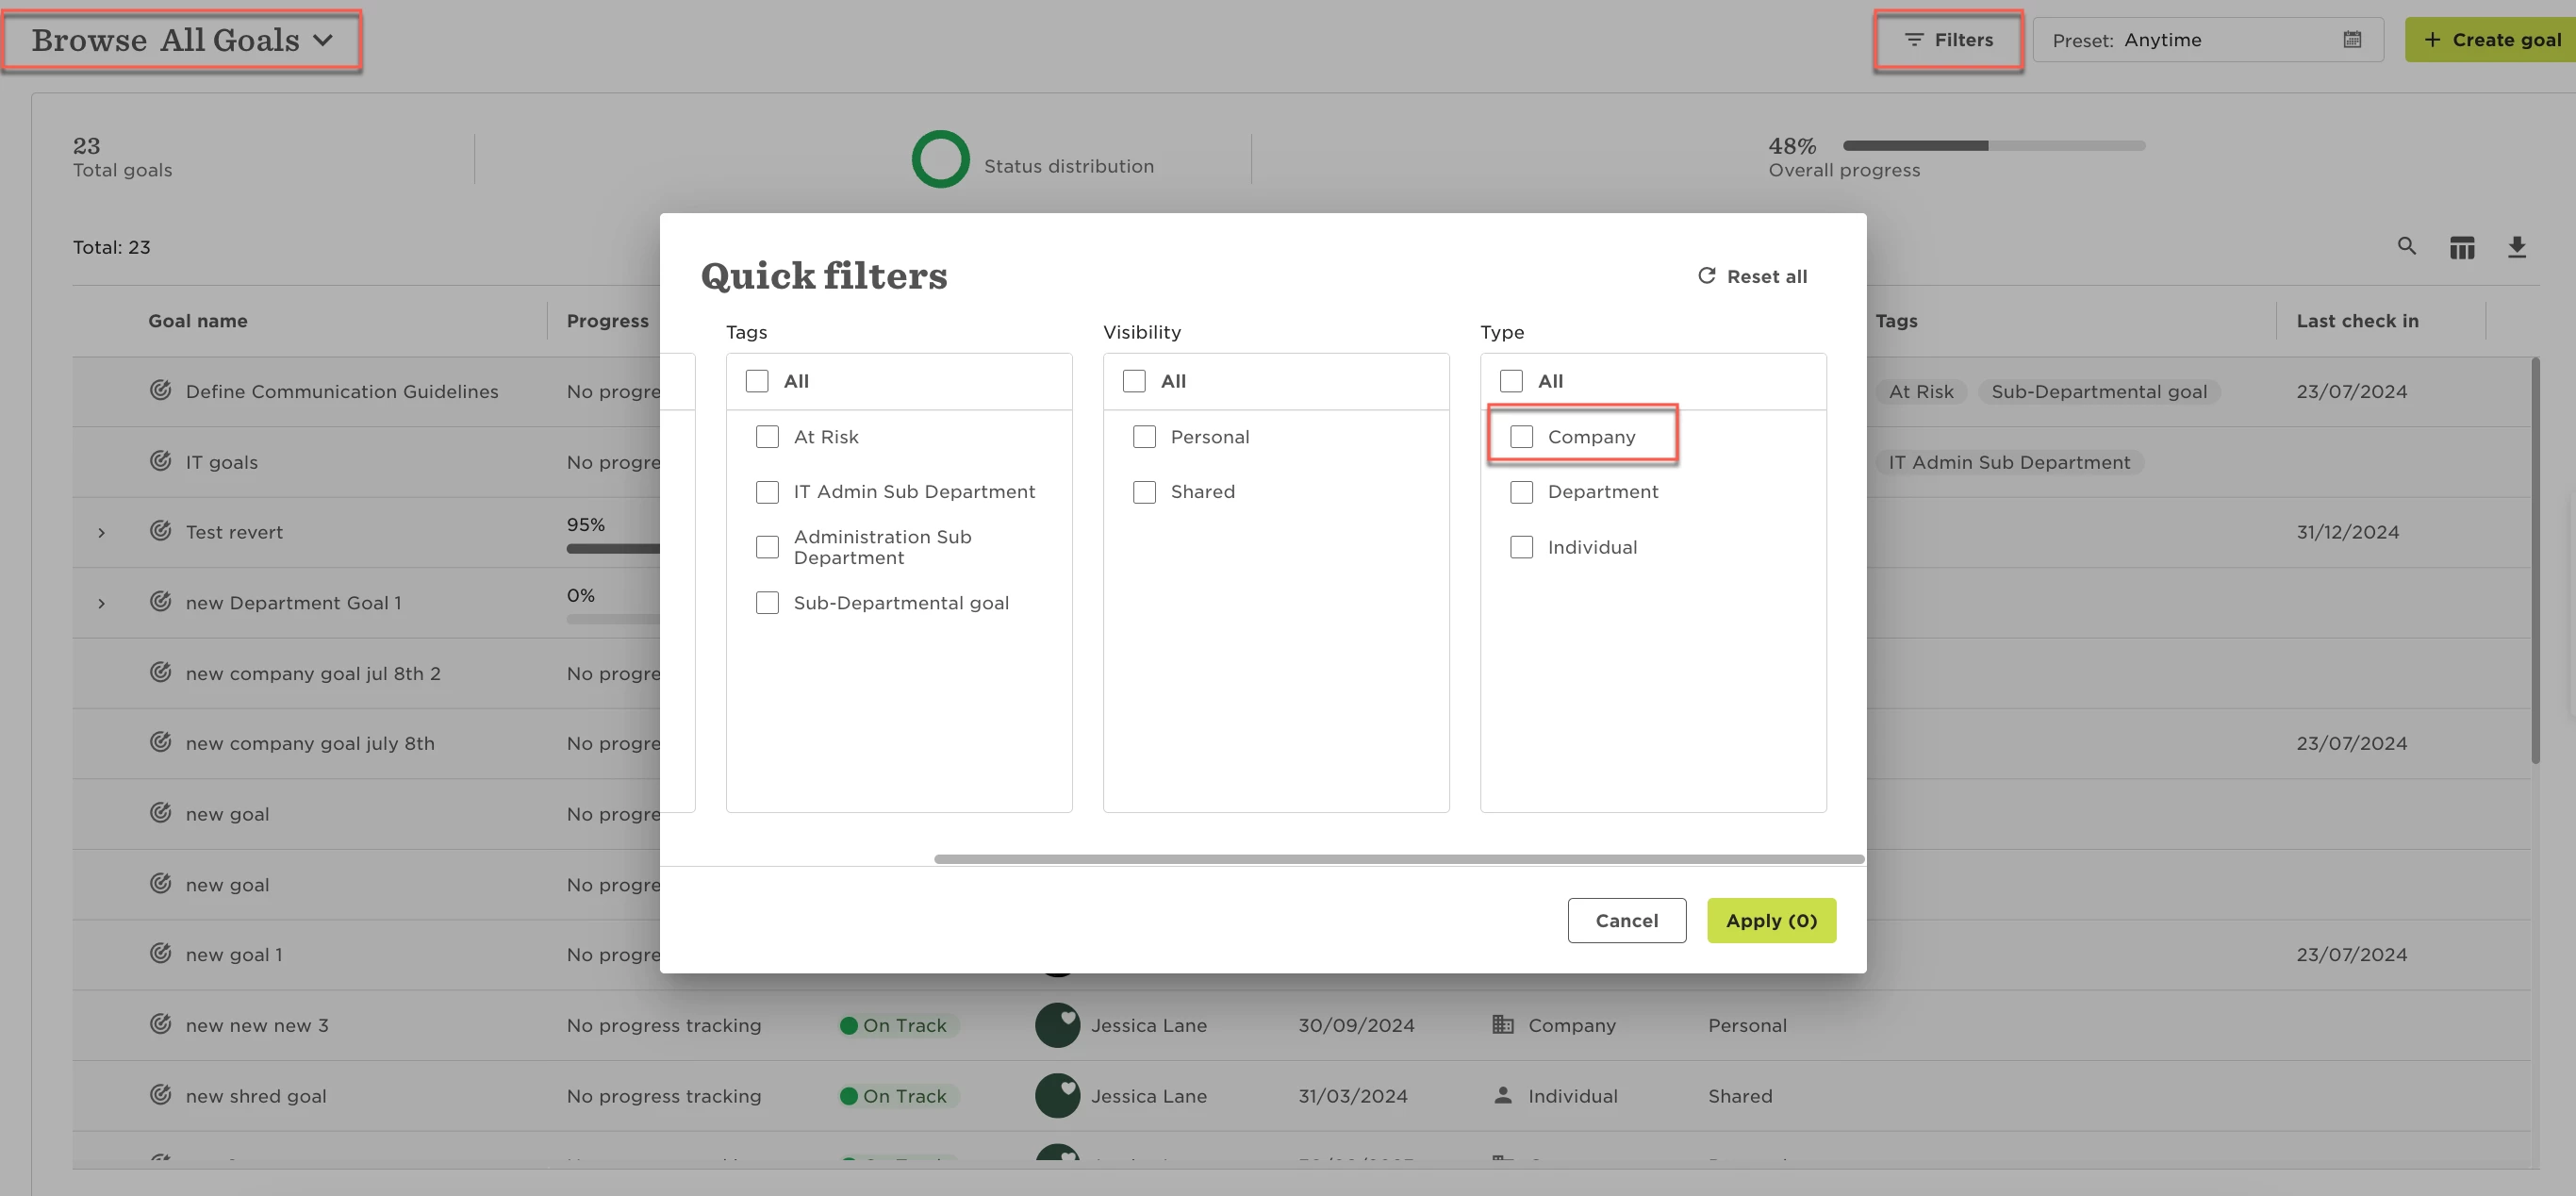Click goal icon beside new goal 1
This screenshot has width=2576, height=1196.
(x=160, y=953)
